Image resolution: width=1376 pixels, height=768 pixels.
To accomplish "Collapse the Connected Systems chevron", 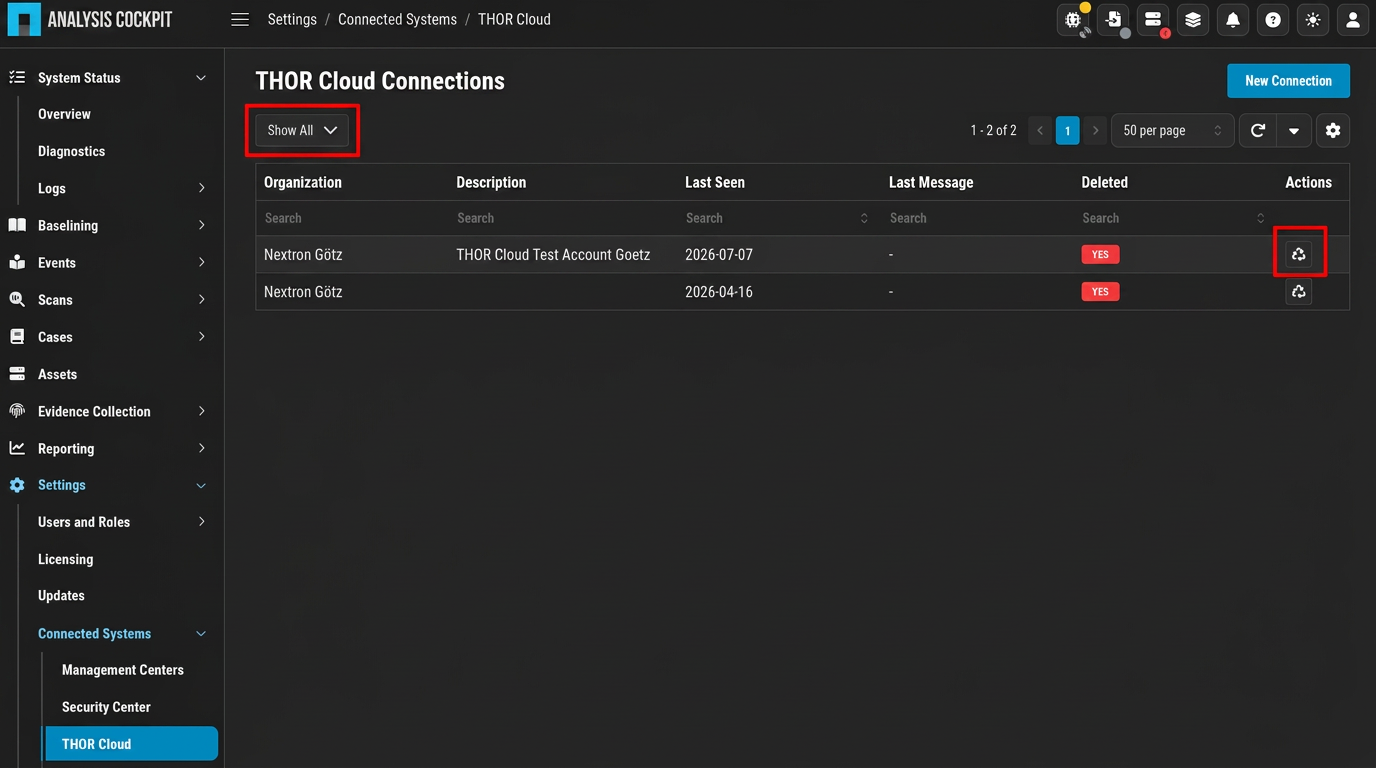I will click(x=201, y=634).
